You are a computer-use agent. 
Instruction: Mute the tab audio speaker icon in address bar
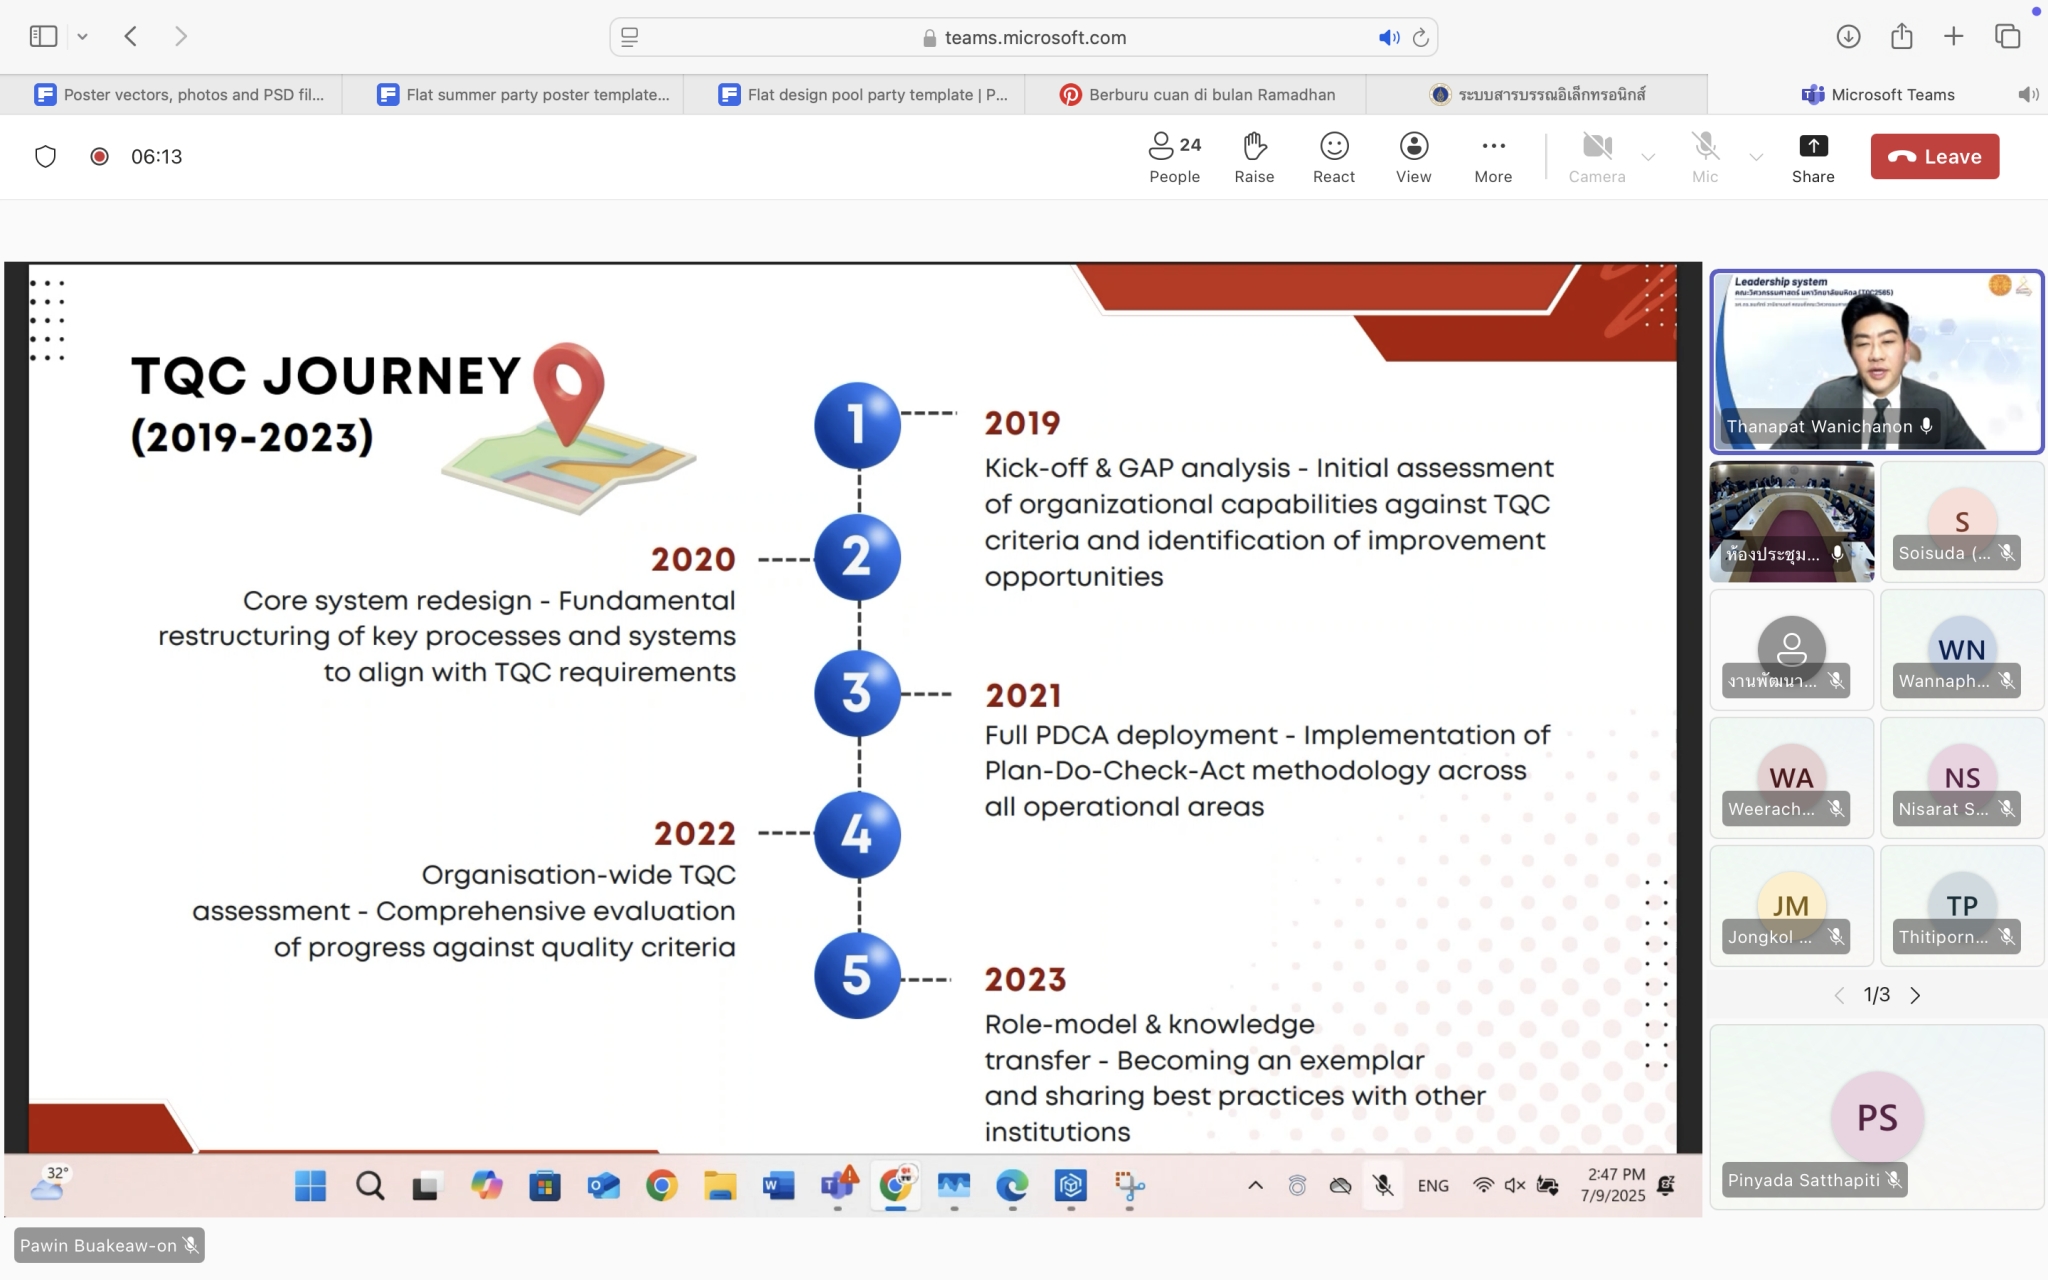[x=1388, y=38]
